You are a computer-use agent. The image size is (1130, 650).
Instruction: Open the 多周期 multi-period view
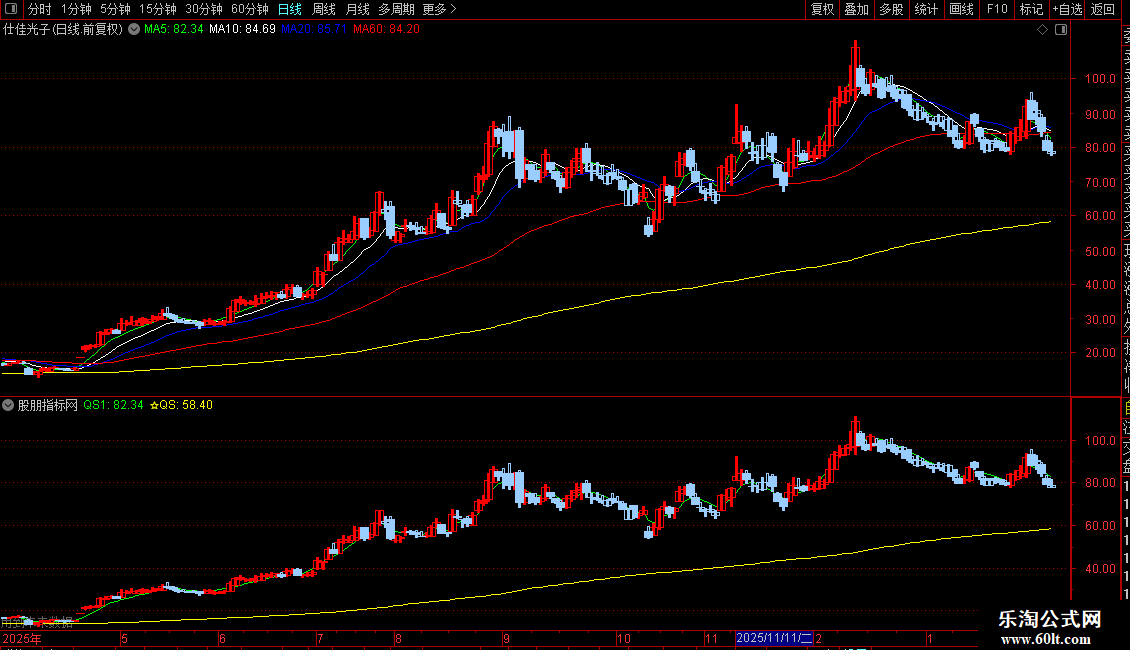pyautogui.click(x=396, y=9)
